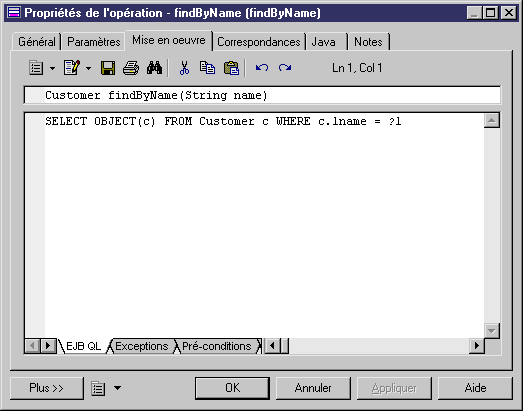Screen dimensions: 523x411
Task: Switch to the Paramètres tab
Action: tap(93, 42)
